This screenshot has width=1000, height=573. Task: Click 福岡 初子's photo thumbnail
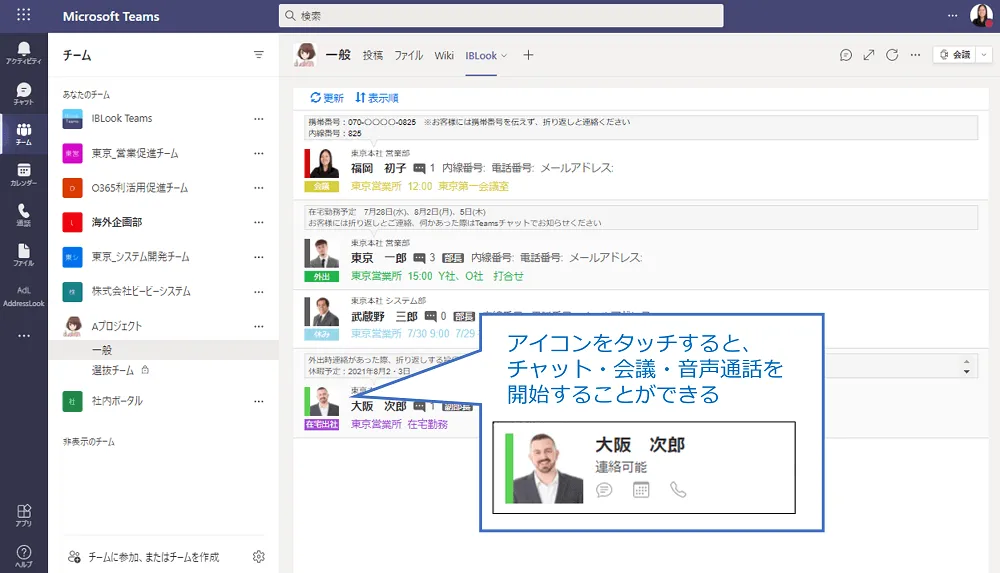tap(322, 163)
